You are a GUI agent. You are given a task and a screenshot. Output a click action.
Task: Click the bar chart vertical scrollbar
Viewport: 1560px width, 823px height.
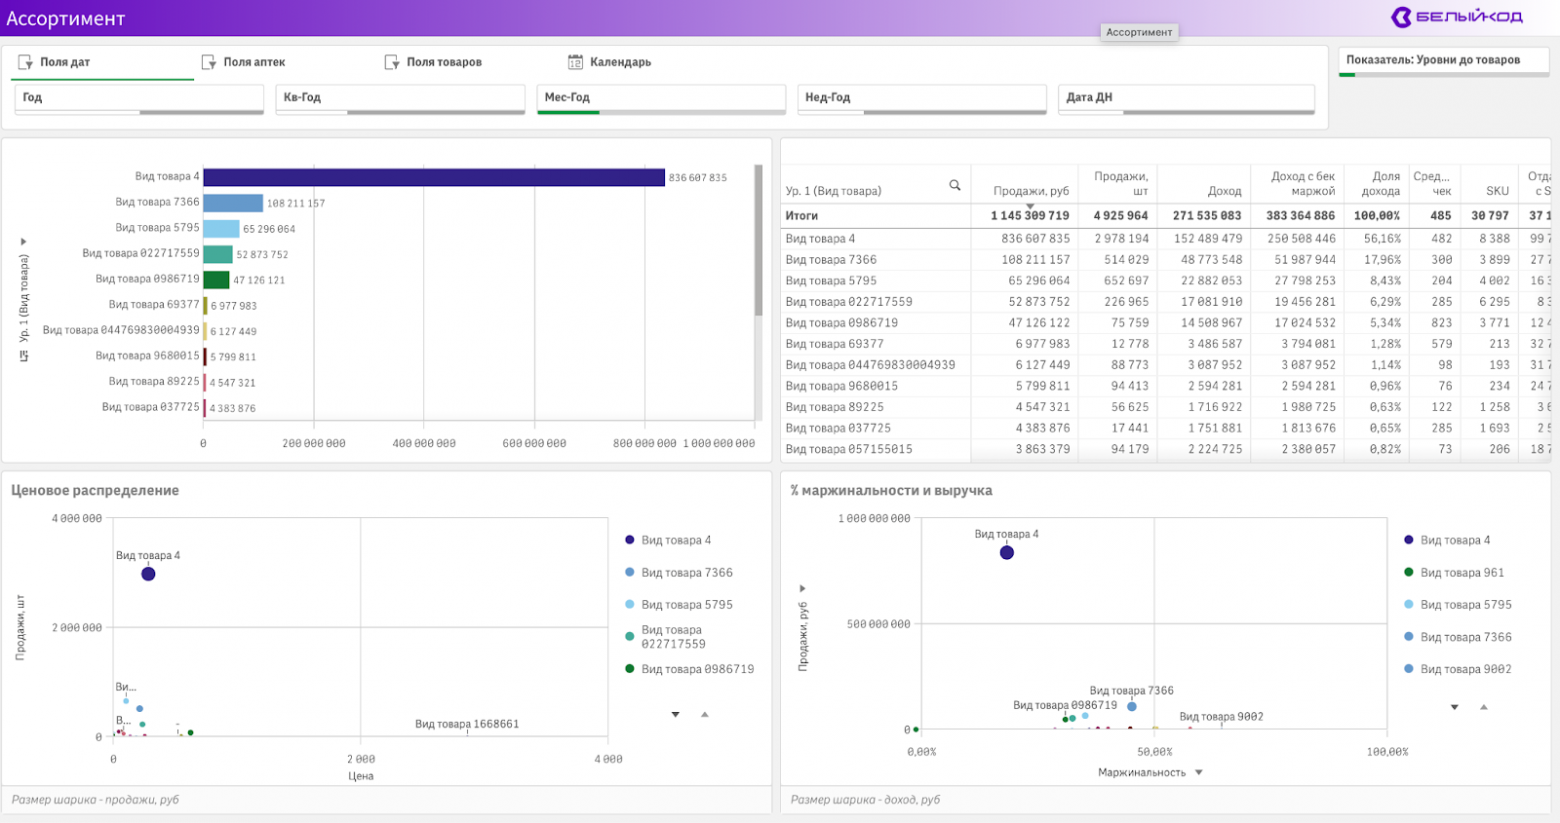coord(758,242)
